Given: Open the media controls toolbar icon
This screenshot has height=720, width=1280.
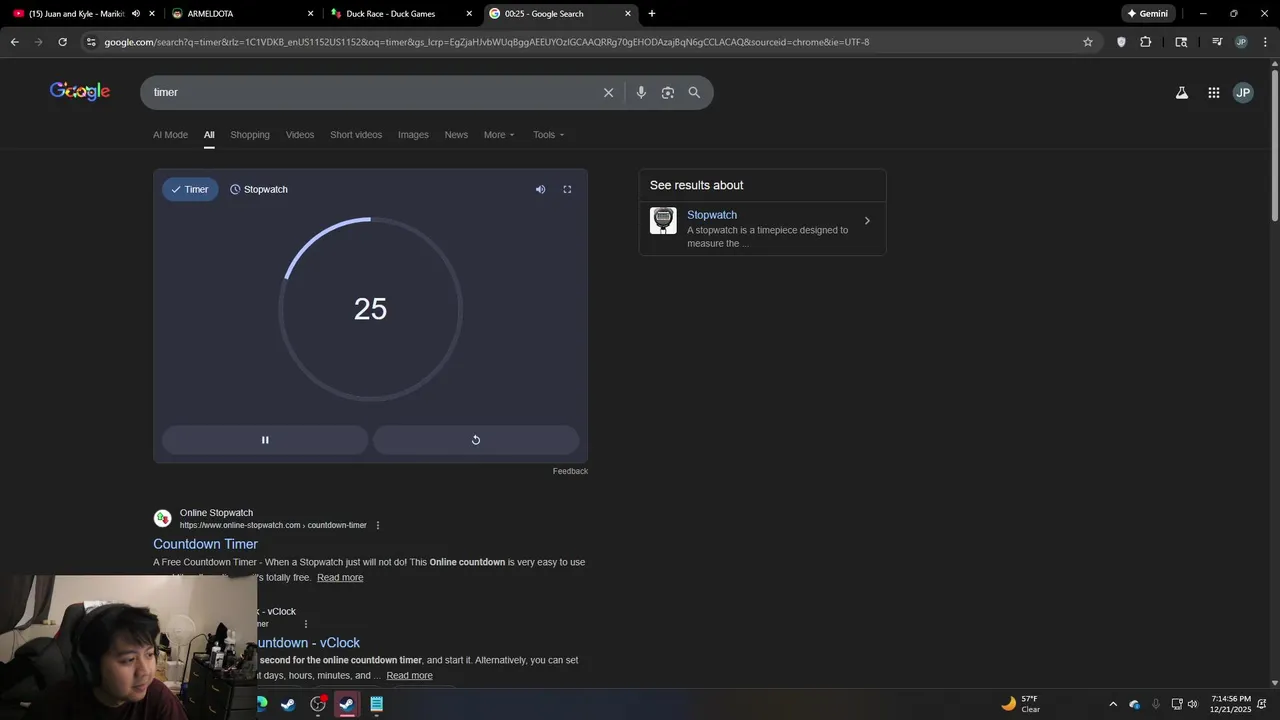Looking at the screenshot, I should point(1217,42).
